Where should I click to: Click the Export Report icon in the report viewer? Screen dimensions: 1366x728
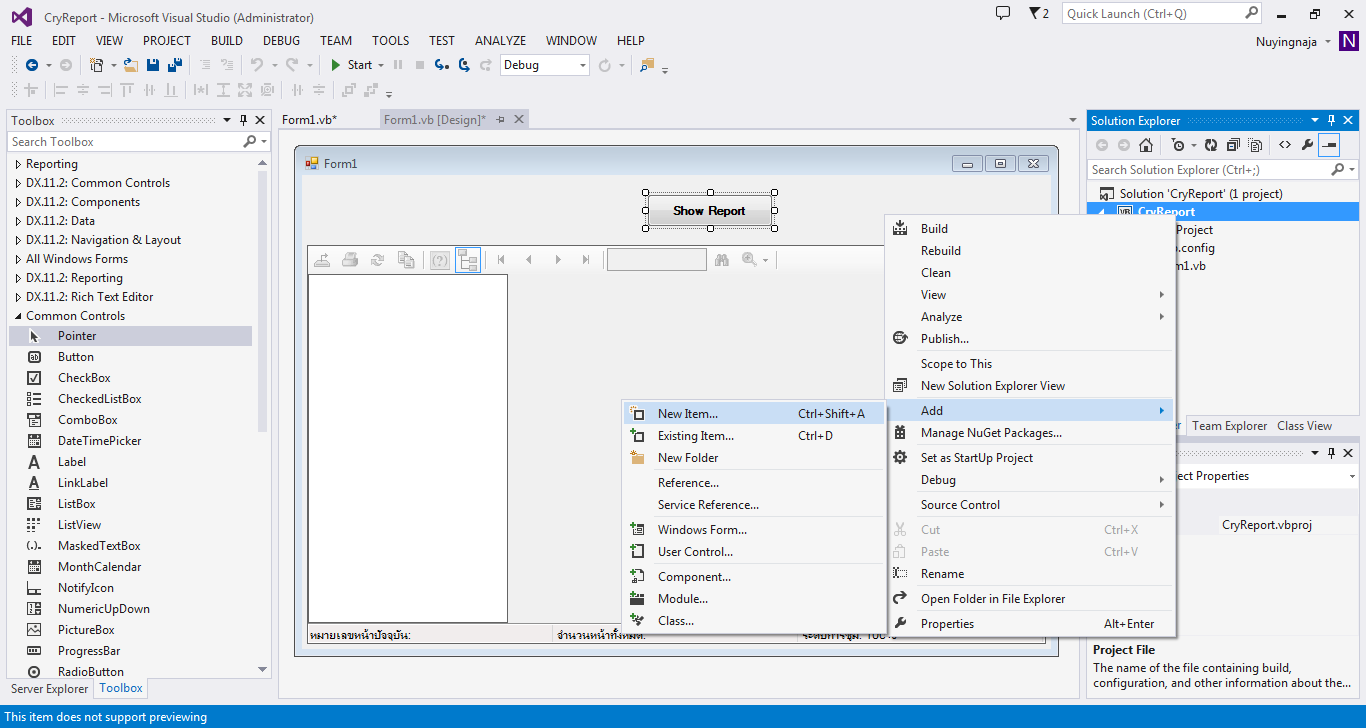tap(322, 260)
